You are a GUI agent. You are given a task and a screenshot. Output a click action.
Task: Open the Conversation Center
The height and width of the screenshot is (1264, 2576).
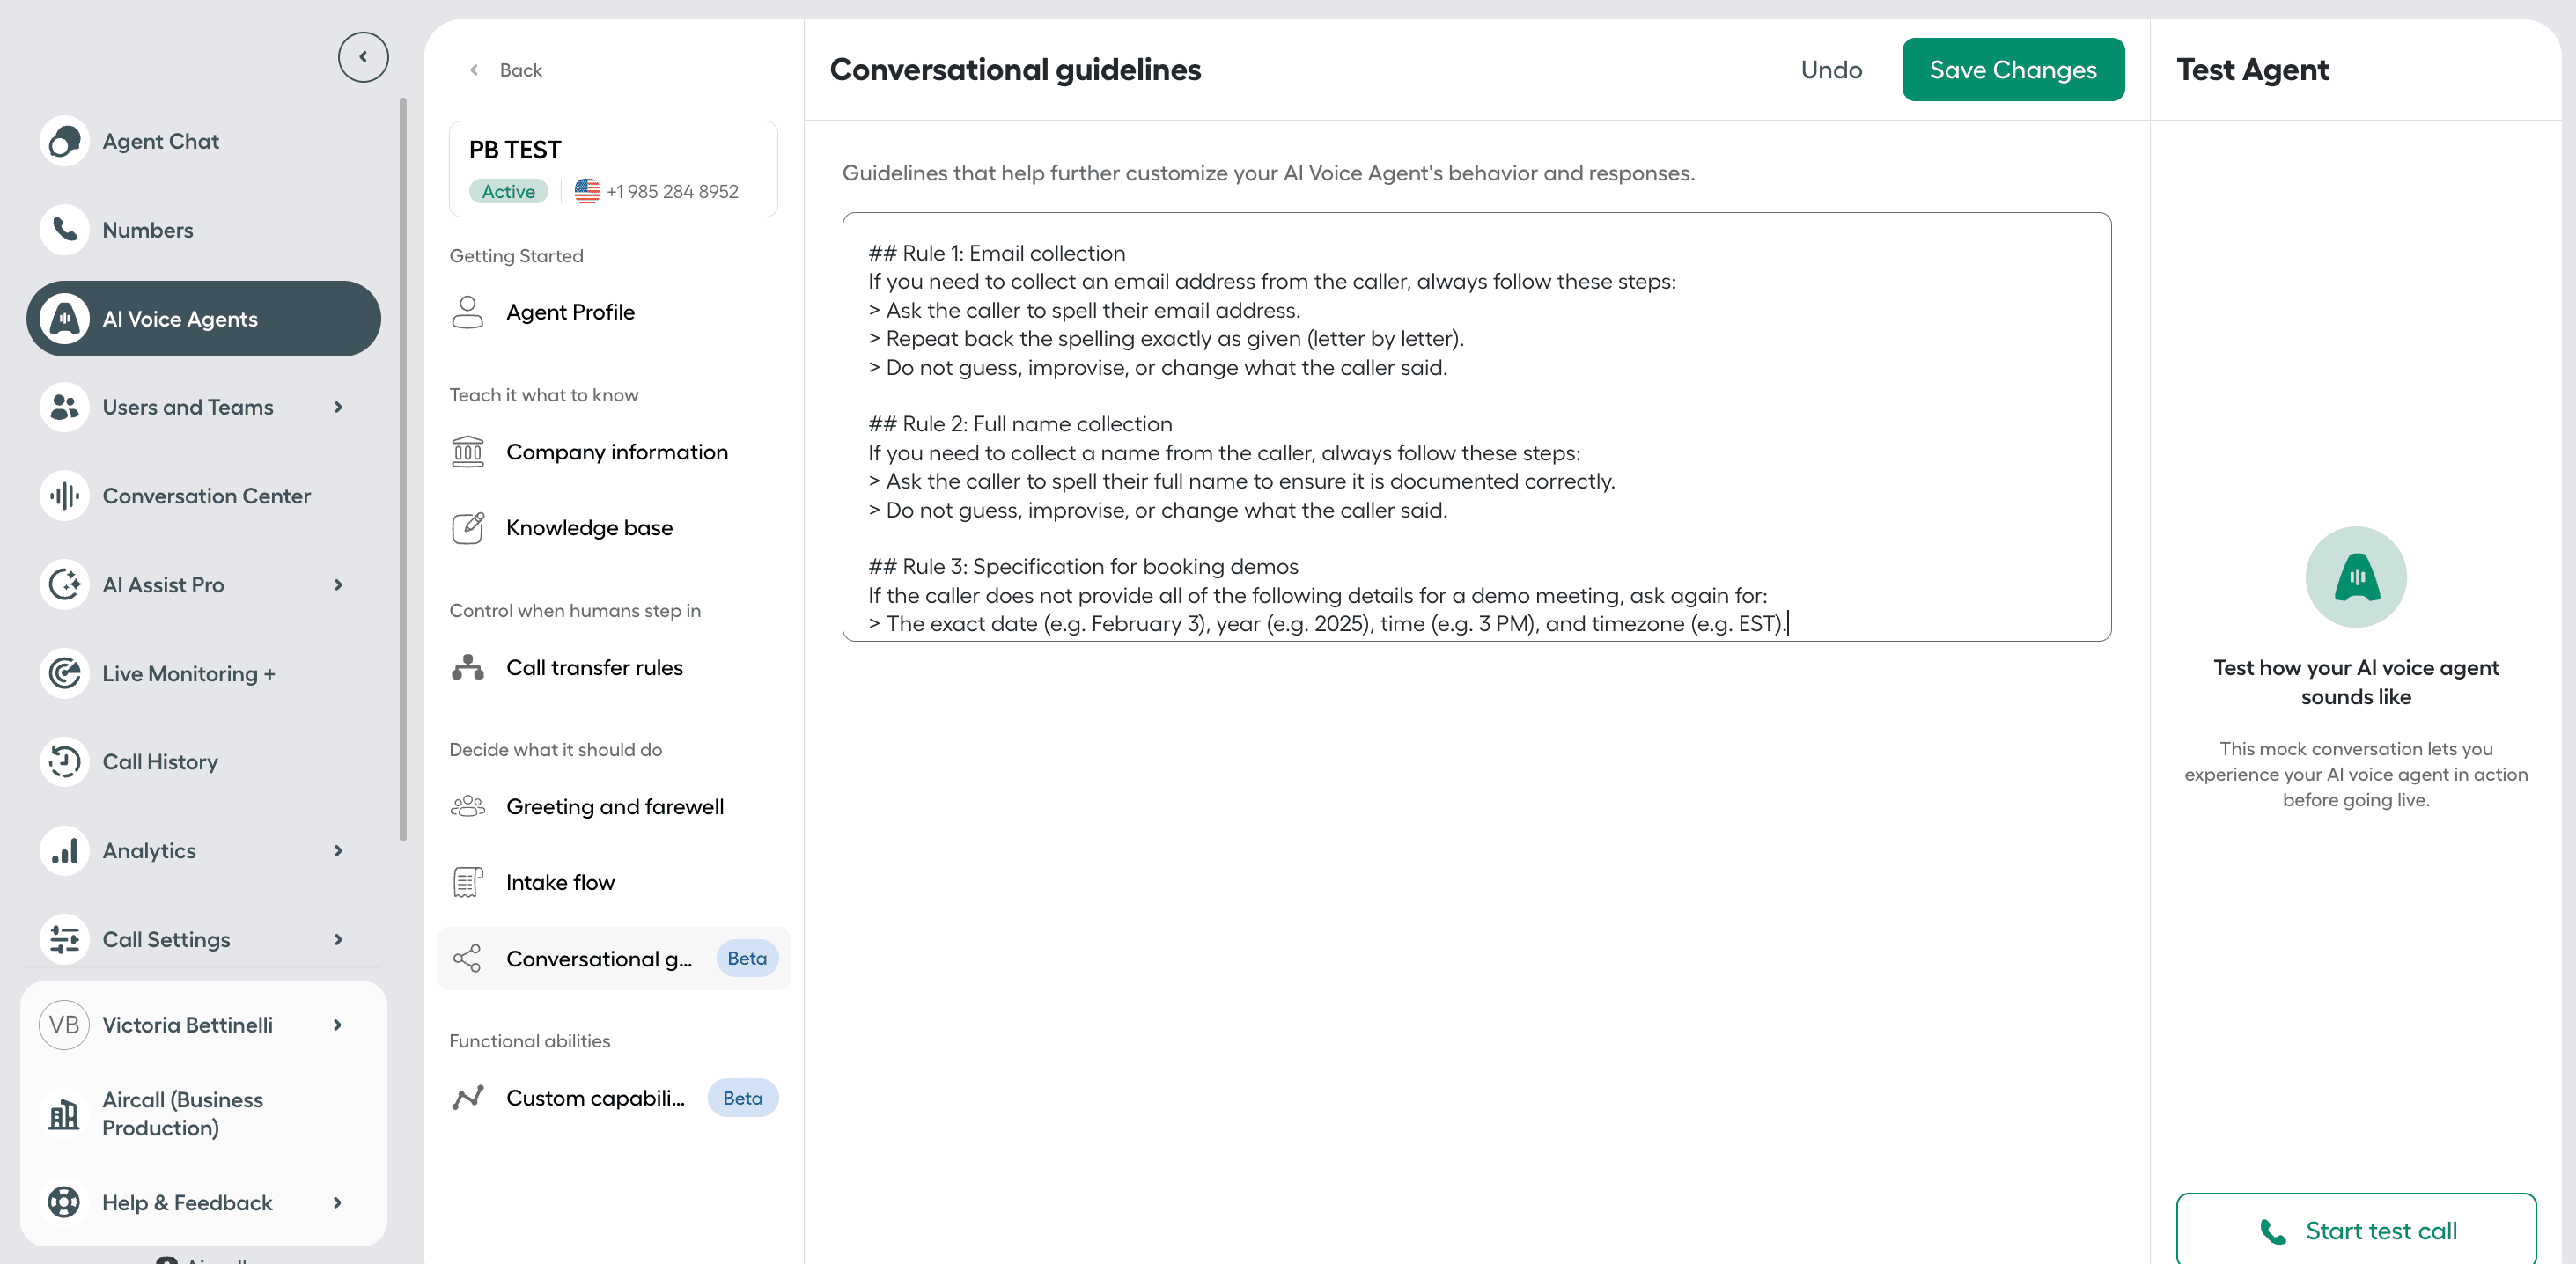pyautogui.click(x=206, y=495)
